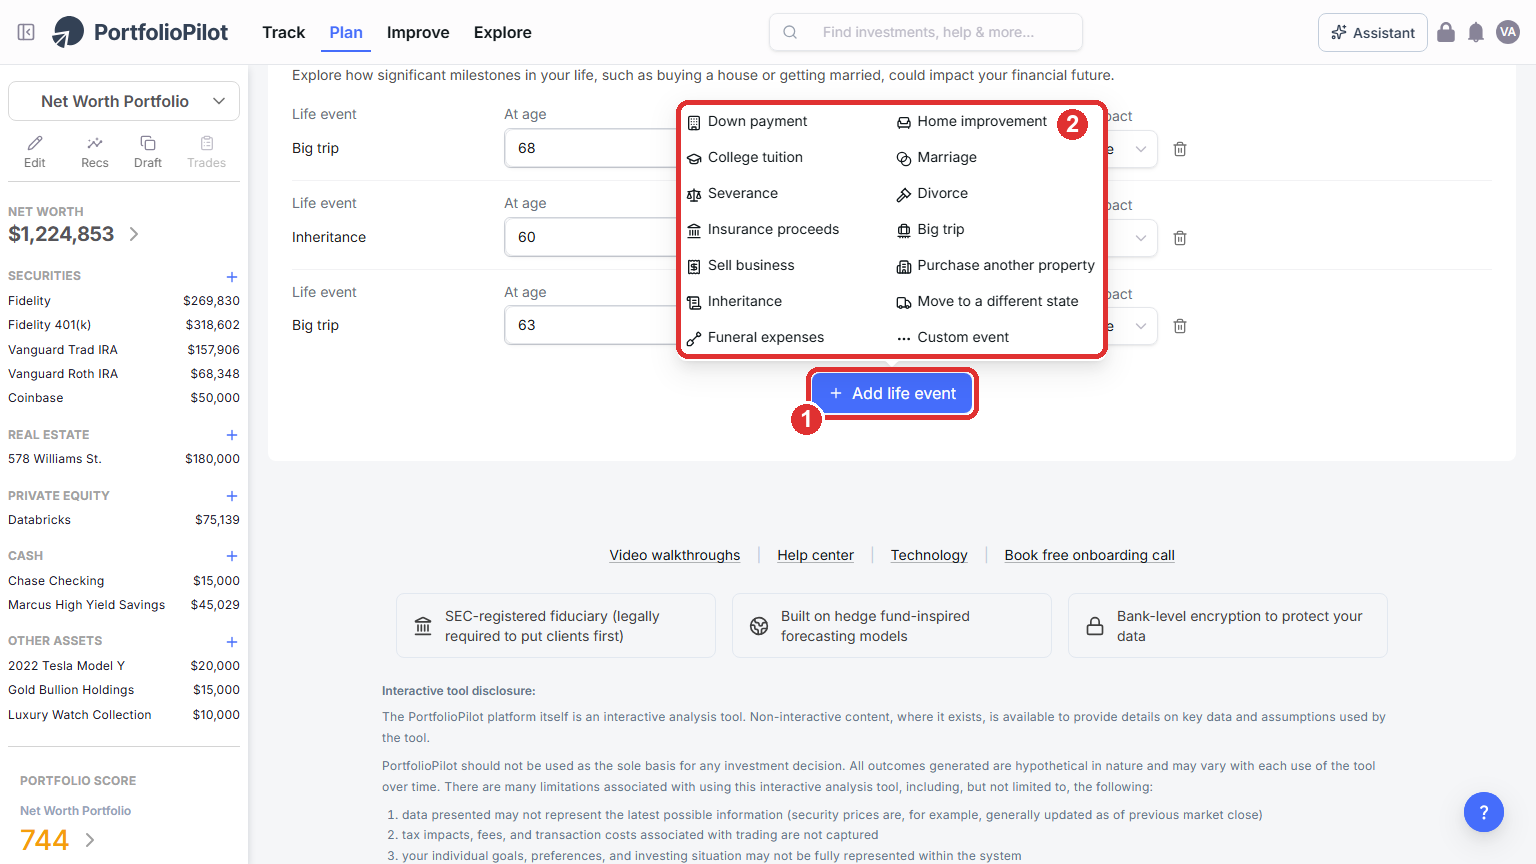Expand portfolio score 744 chevron
Viewport: 1536px width, 864px height.
click(x=90, y=840)
